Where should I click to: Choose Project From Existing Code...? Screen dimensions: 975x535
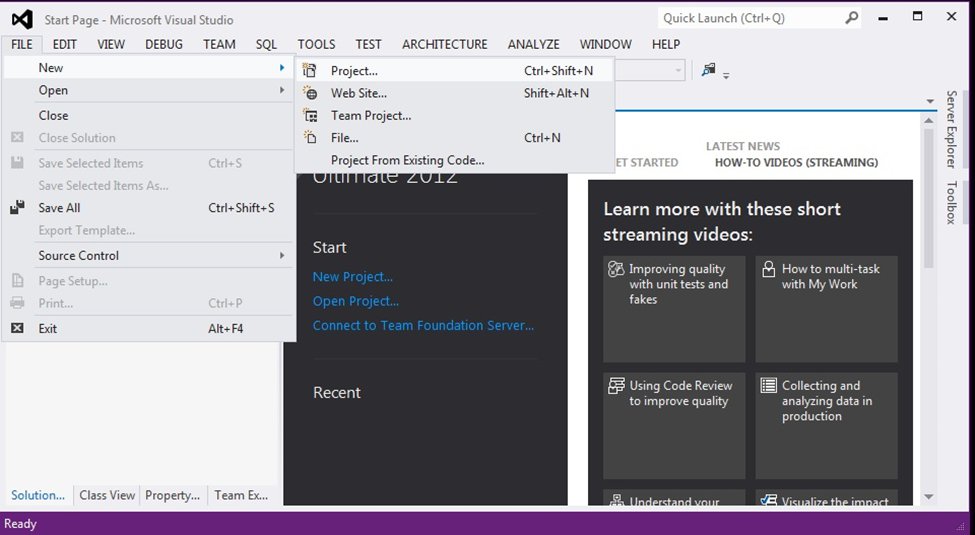click(455, 160)
